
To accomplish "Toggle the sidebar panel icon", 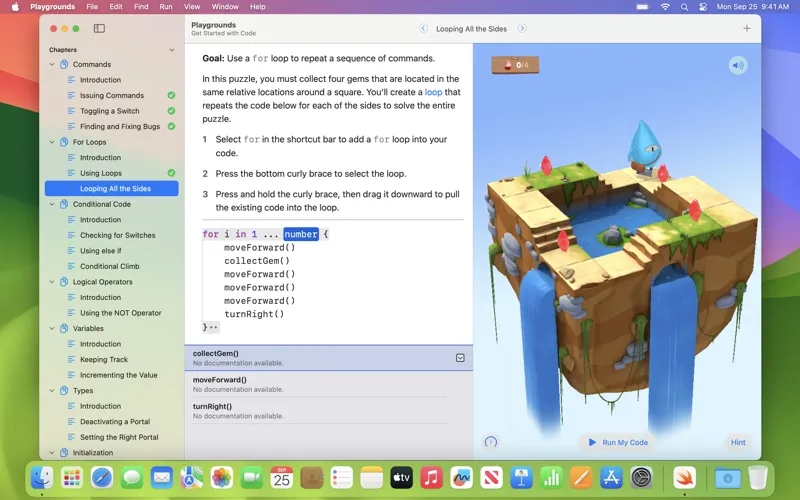I will coord(99,29).
